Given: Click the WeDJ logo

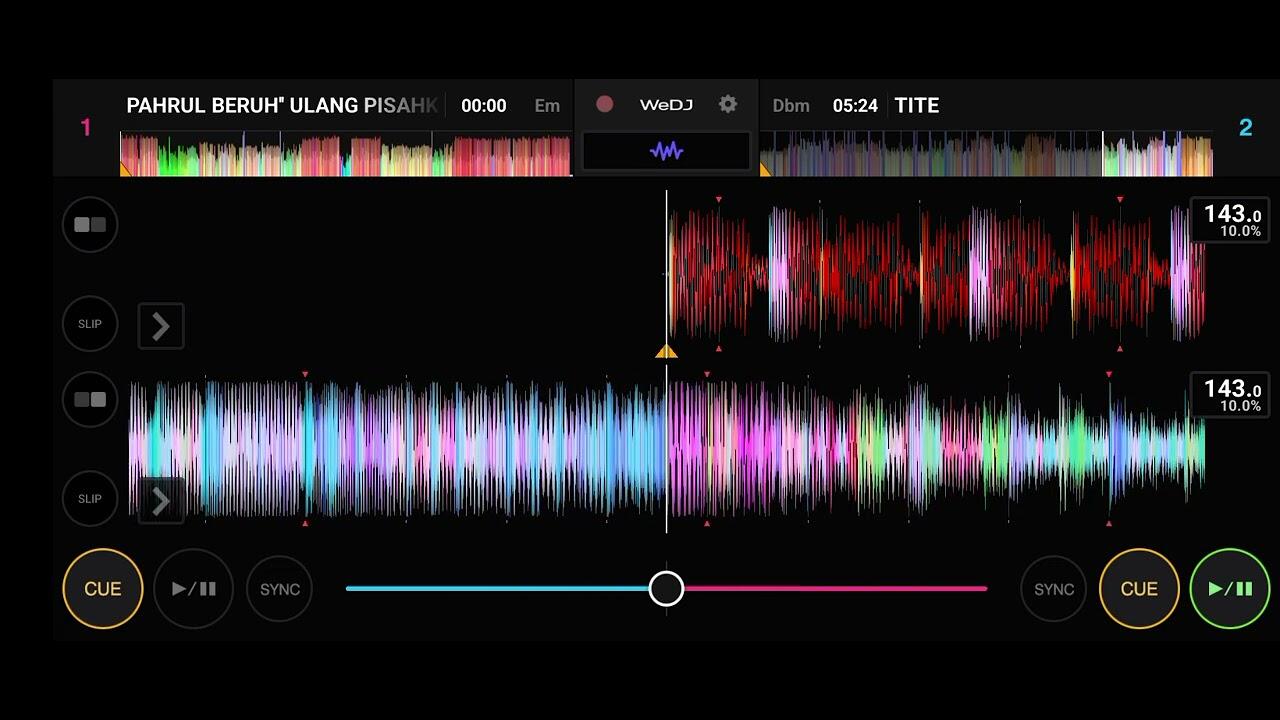Looking at the screenshot, I should [x=666, y=105].
